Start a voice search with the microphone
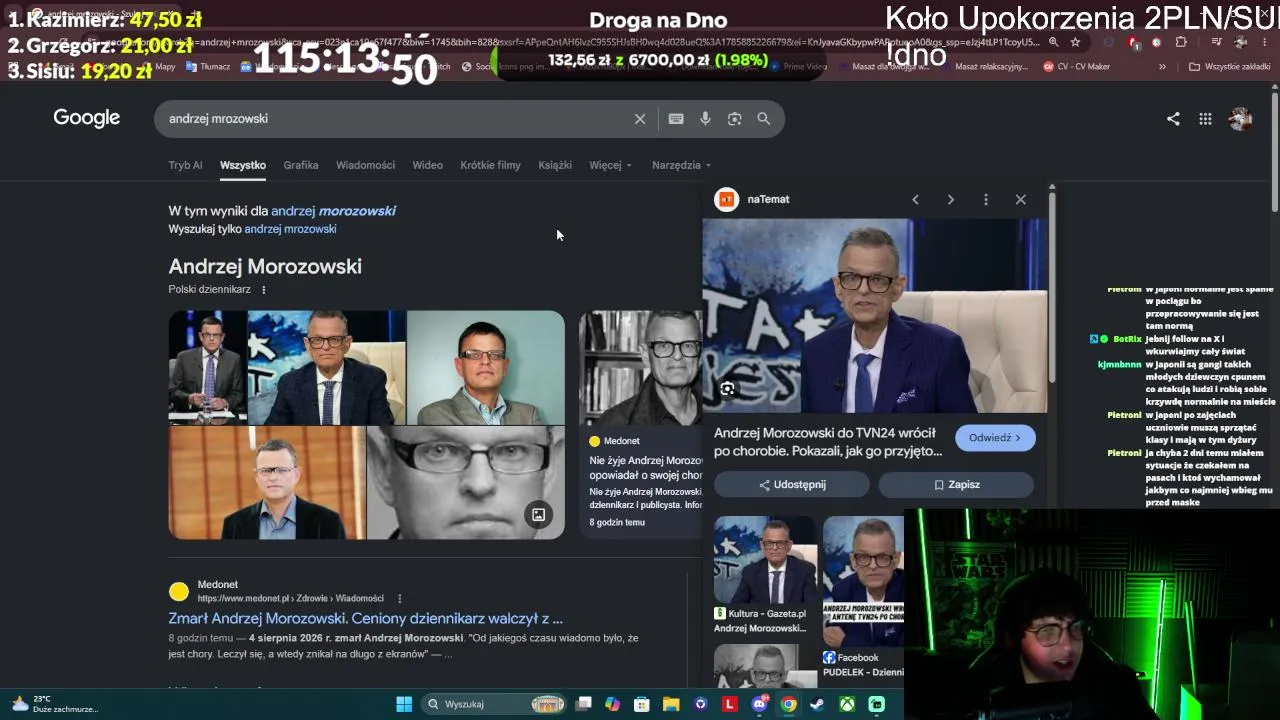 tap(705, 119)
